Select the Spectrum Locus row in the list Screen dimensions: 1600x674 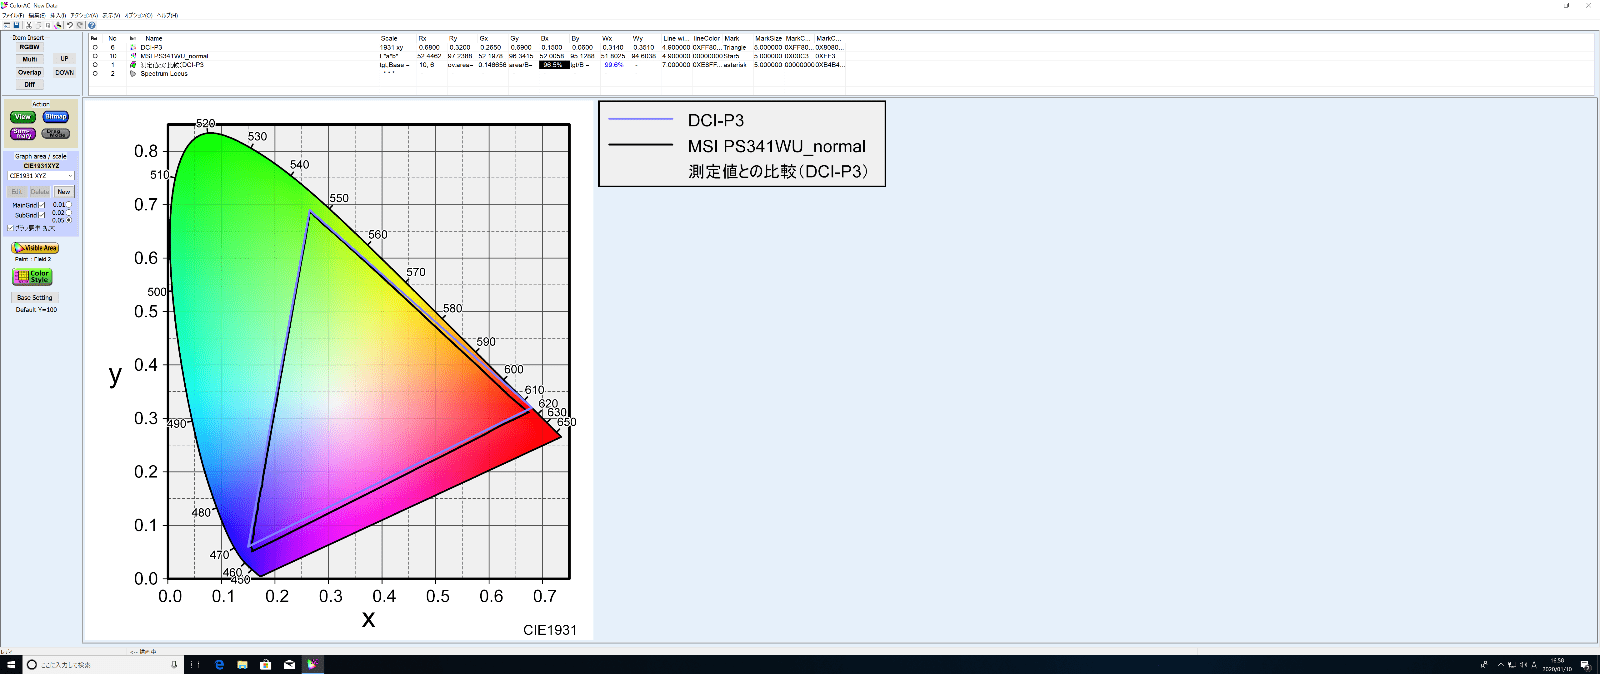[x=164, y=74]
